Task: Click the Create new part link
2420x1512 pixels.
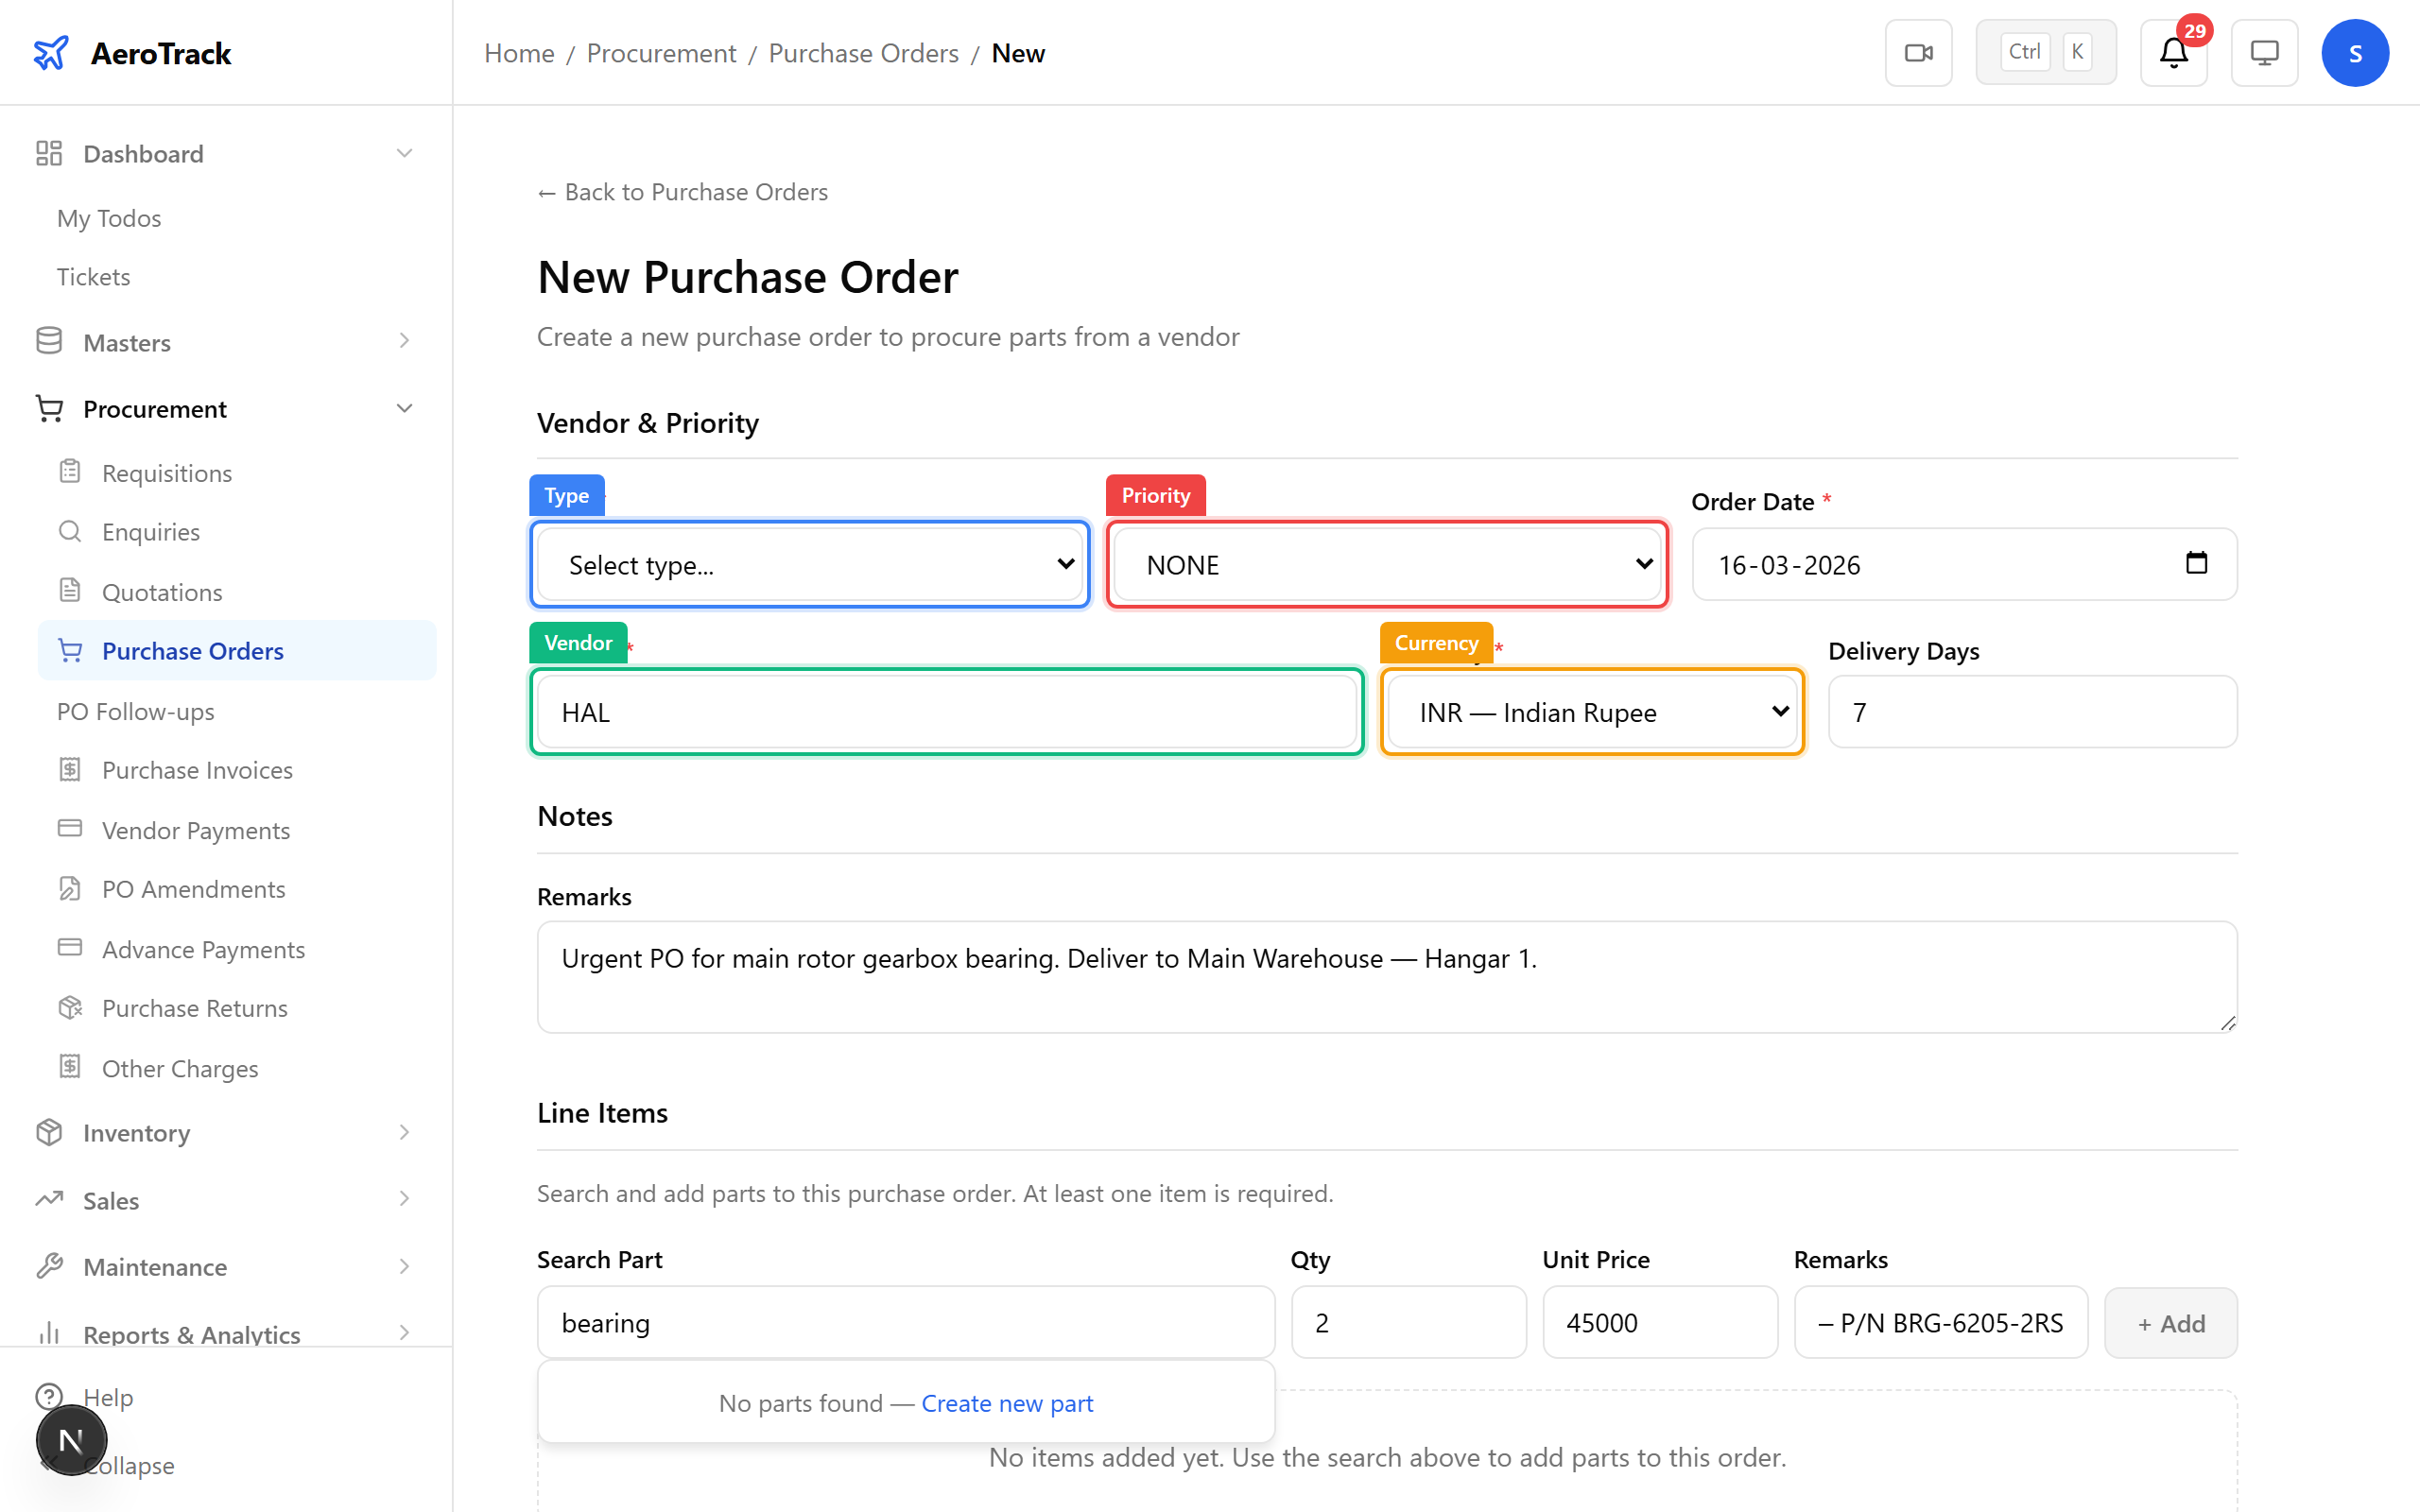Action: (1007, 1403)
